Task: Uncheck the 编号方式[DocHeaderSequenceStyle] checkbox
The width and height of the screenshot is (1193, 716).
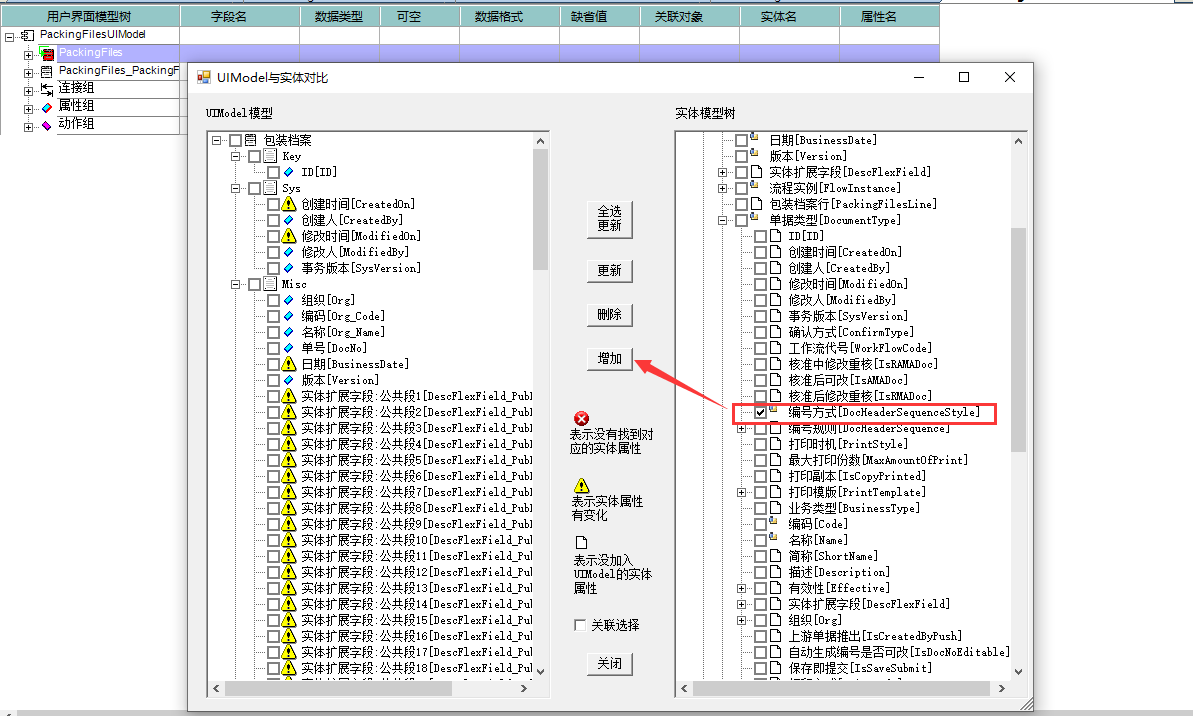Action: [x=761, y=412]
